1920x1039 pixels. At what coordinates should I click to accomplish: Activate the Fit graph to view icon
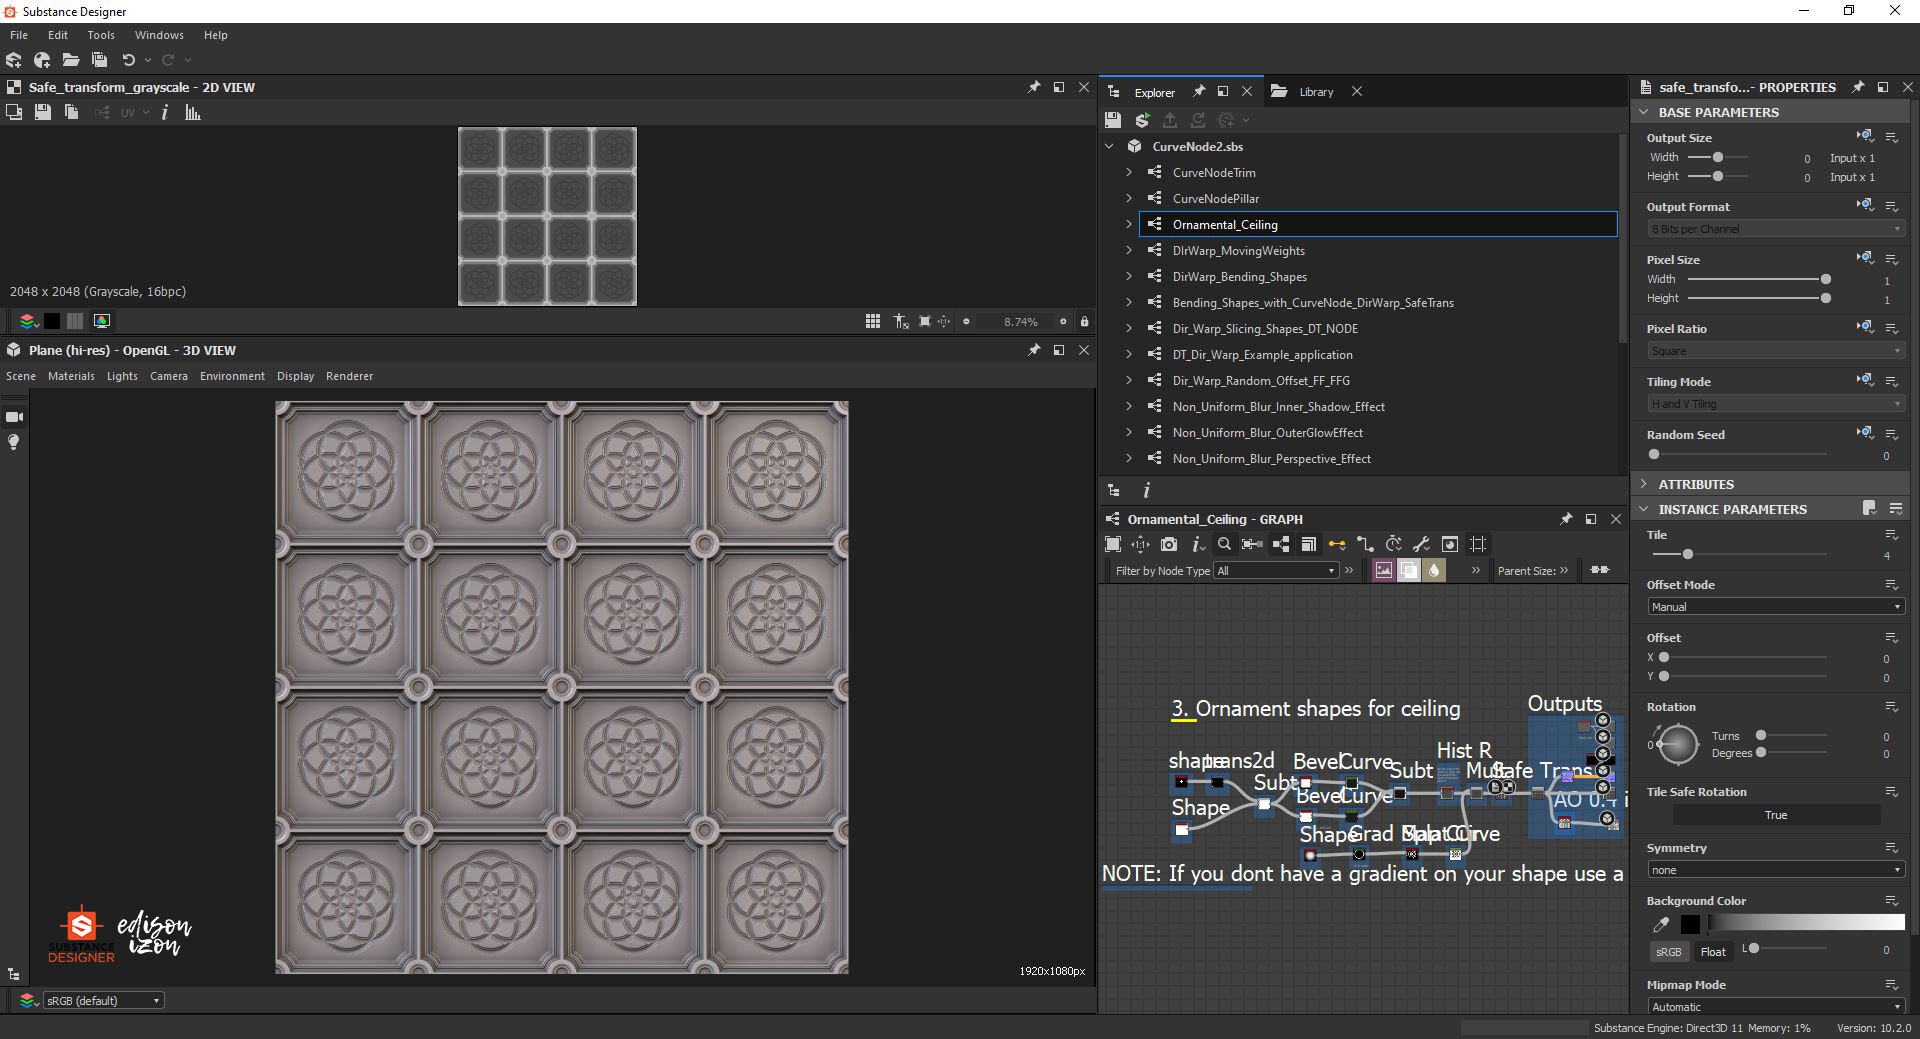click(x=1112, y=544)
